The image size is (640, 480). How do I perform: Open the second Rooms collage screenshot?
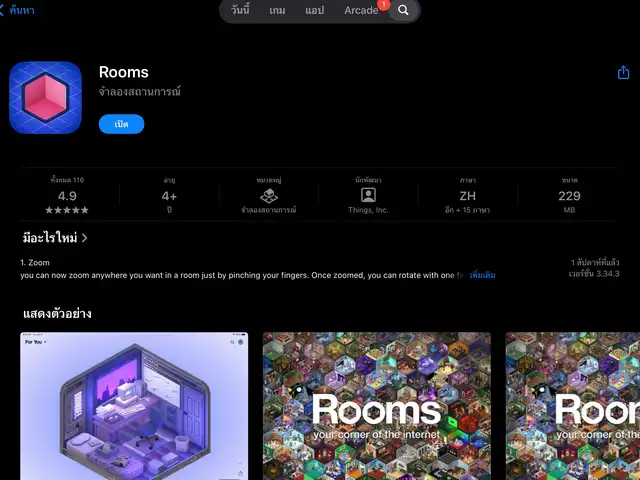coord(376,405)
